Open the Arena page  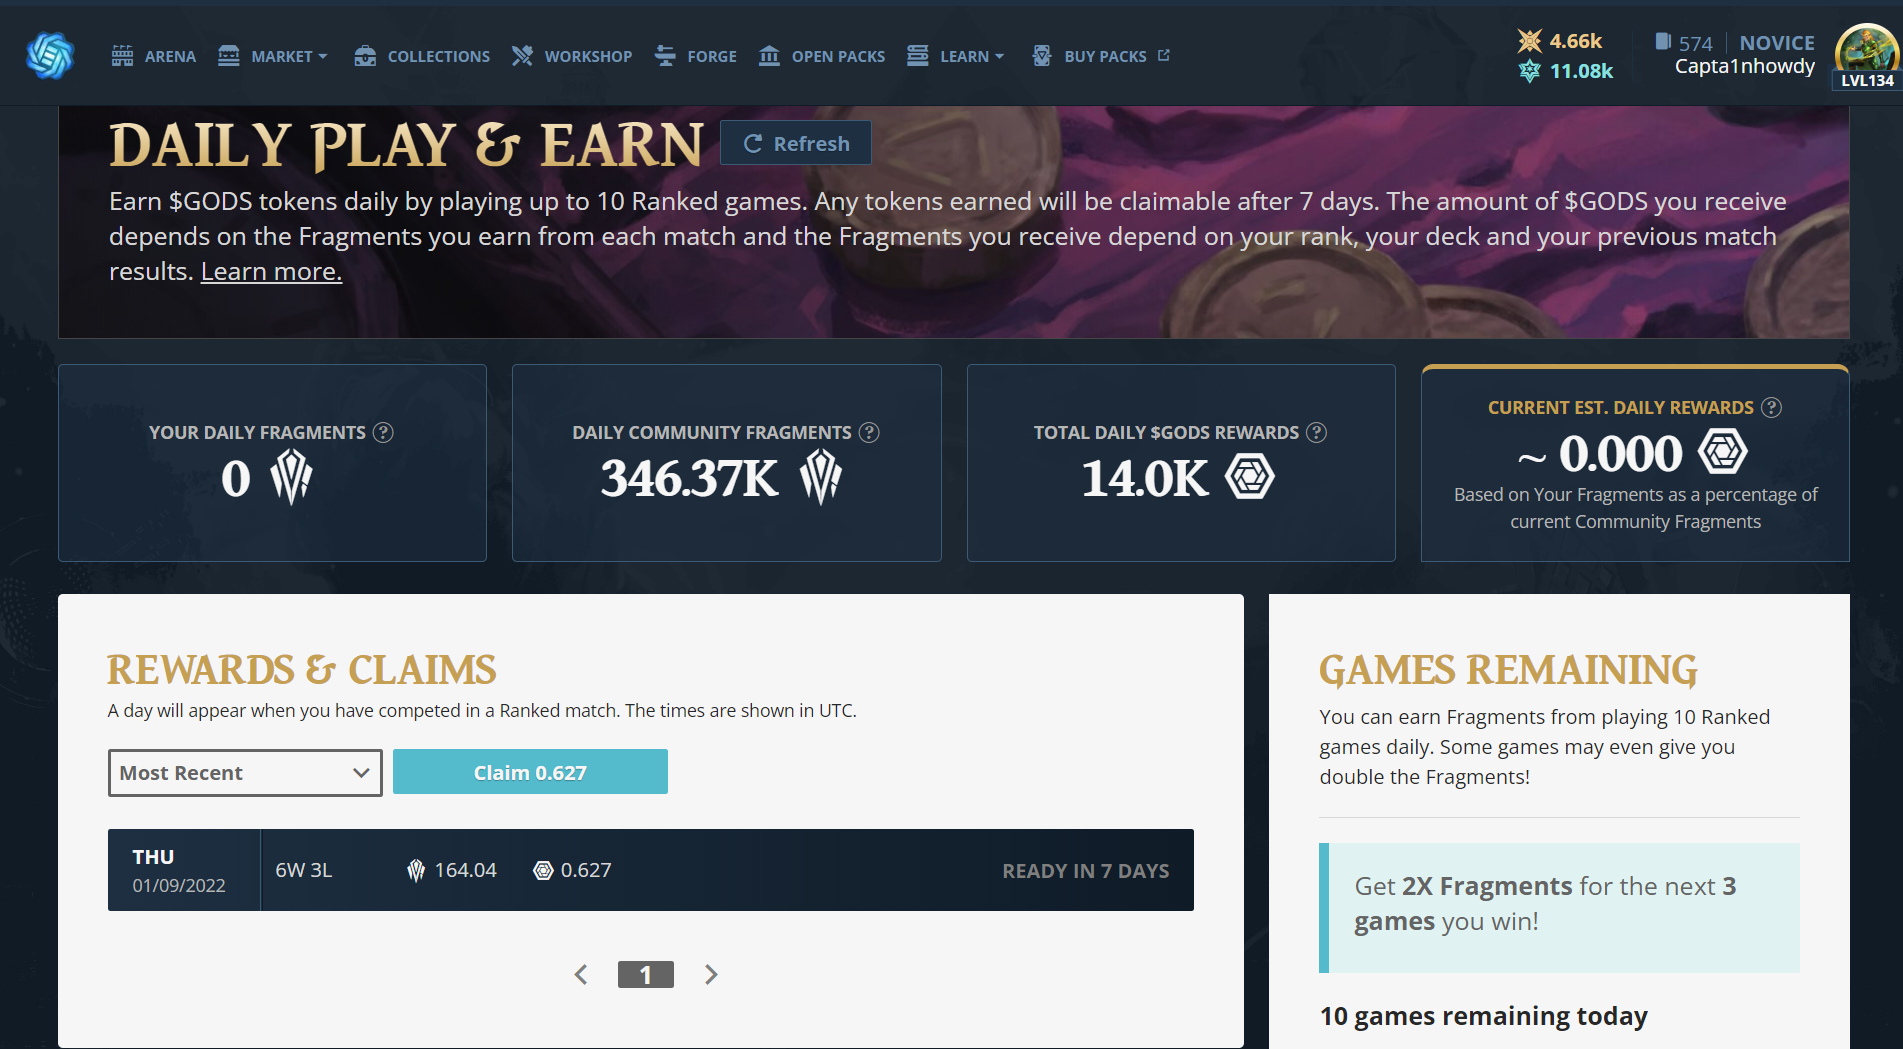coord(154,56)
